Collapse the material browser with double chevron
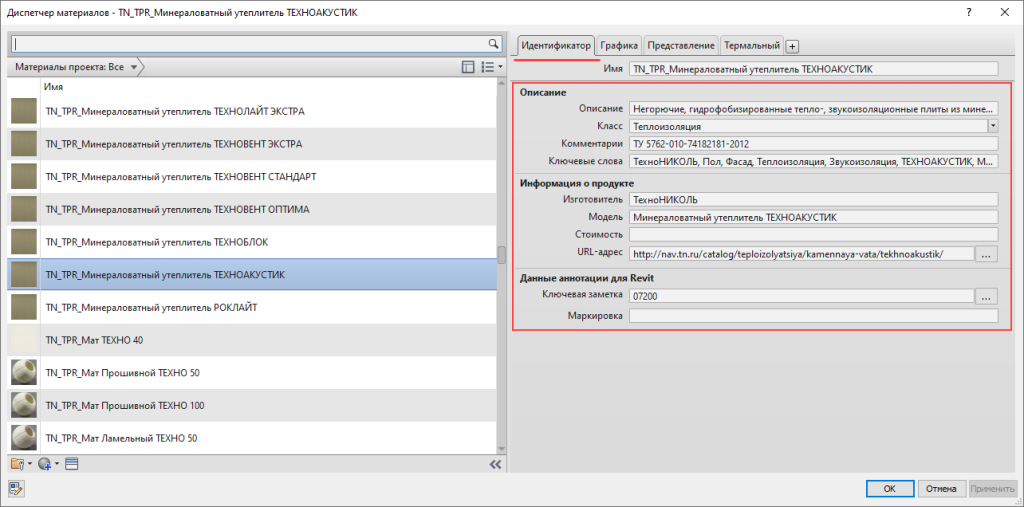This screenshot has height=507, width=1024. click(x=495, y=465)
